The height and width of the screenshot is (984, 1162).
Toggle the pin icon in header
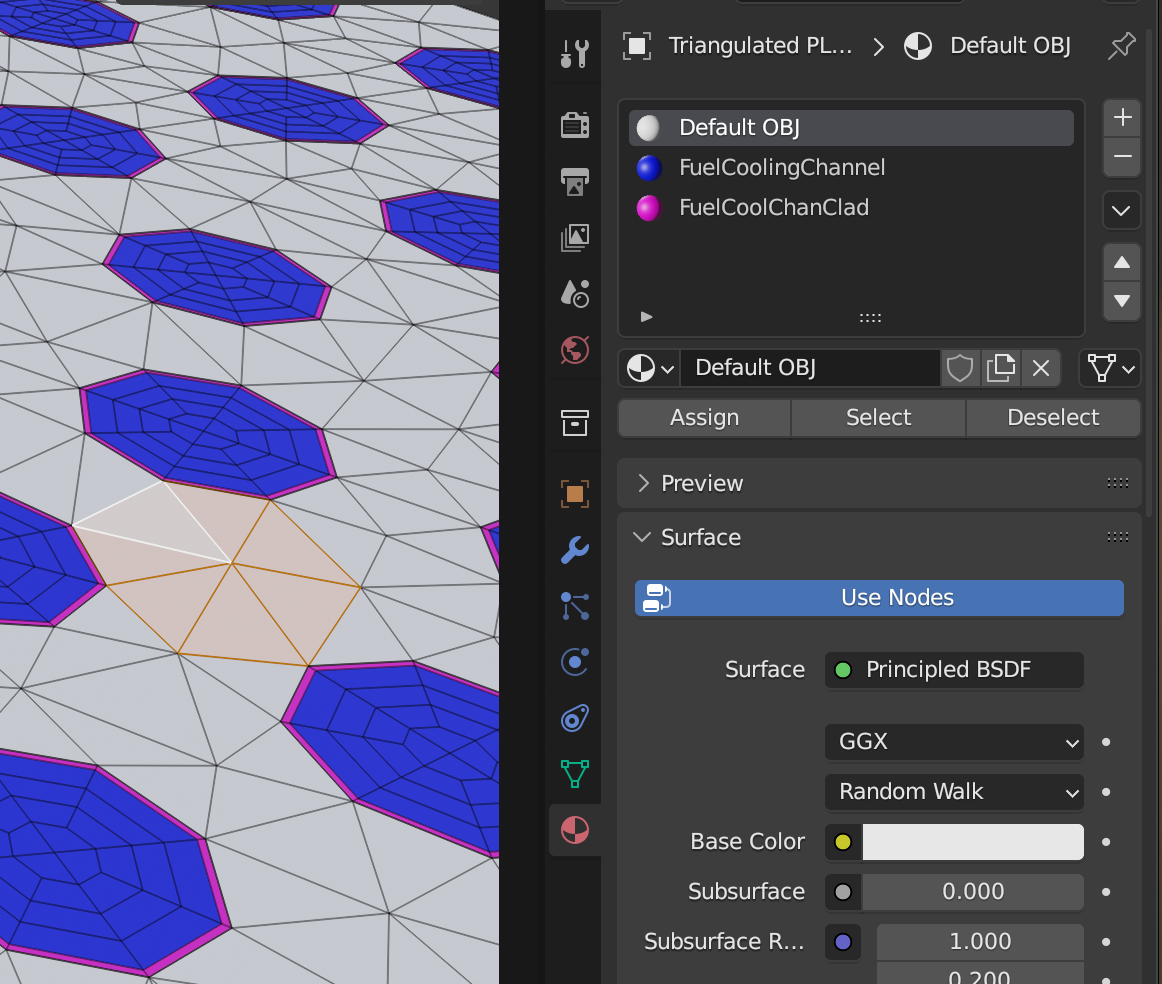point(1122,46)
